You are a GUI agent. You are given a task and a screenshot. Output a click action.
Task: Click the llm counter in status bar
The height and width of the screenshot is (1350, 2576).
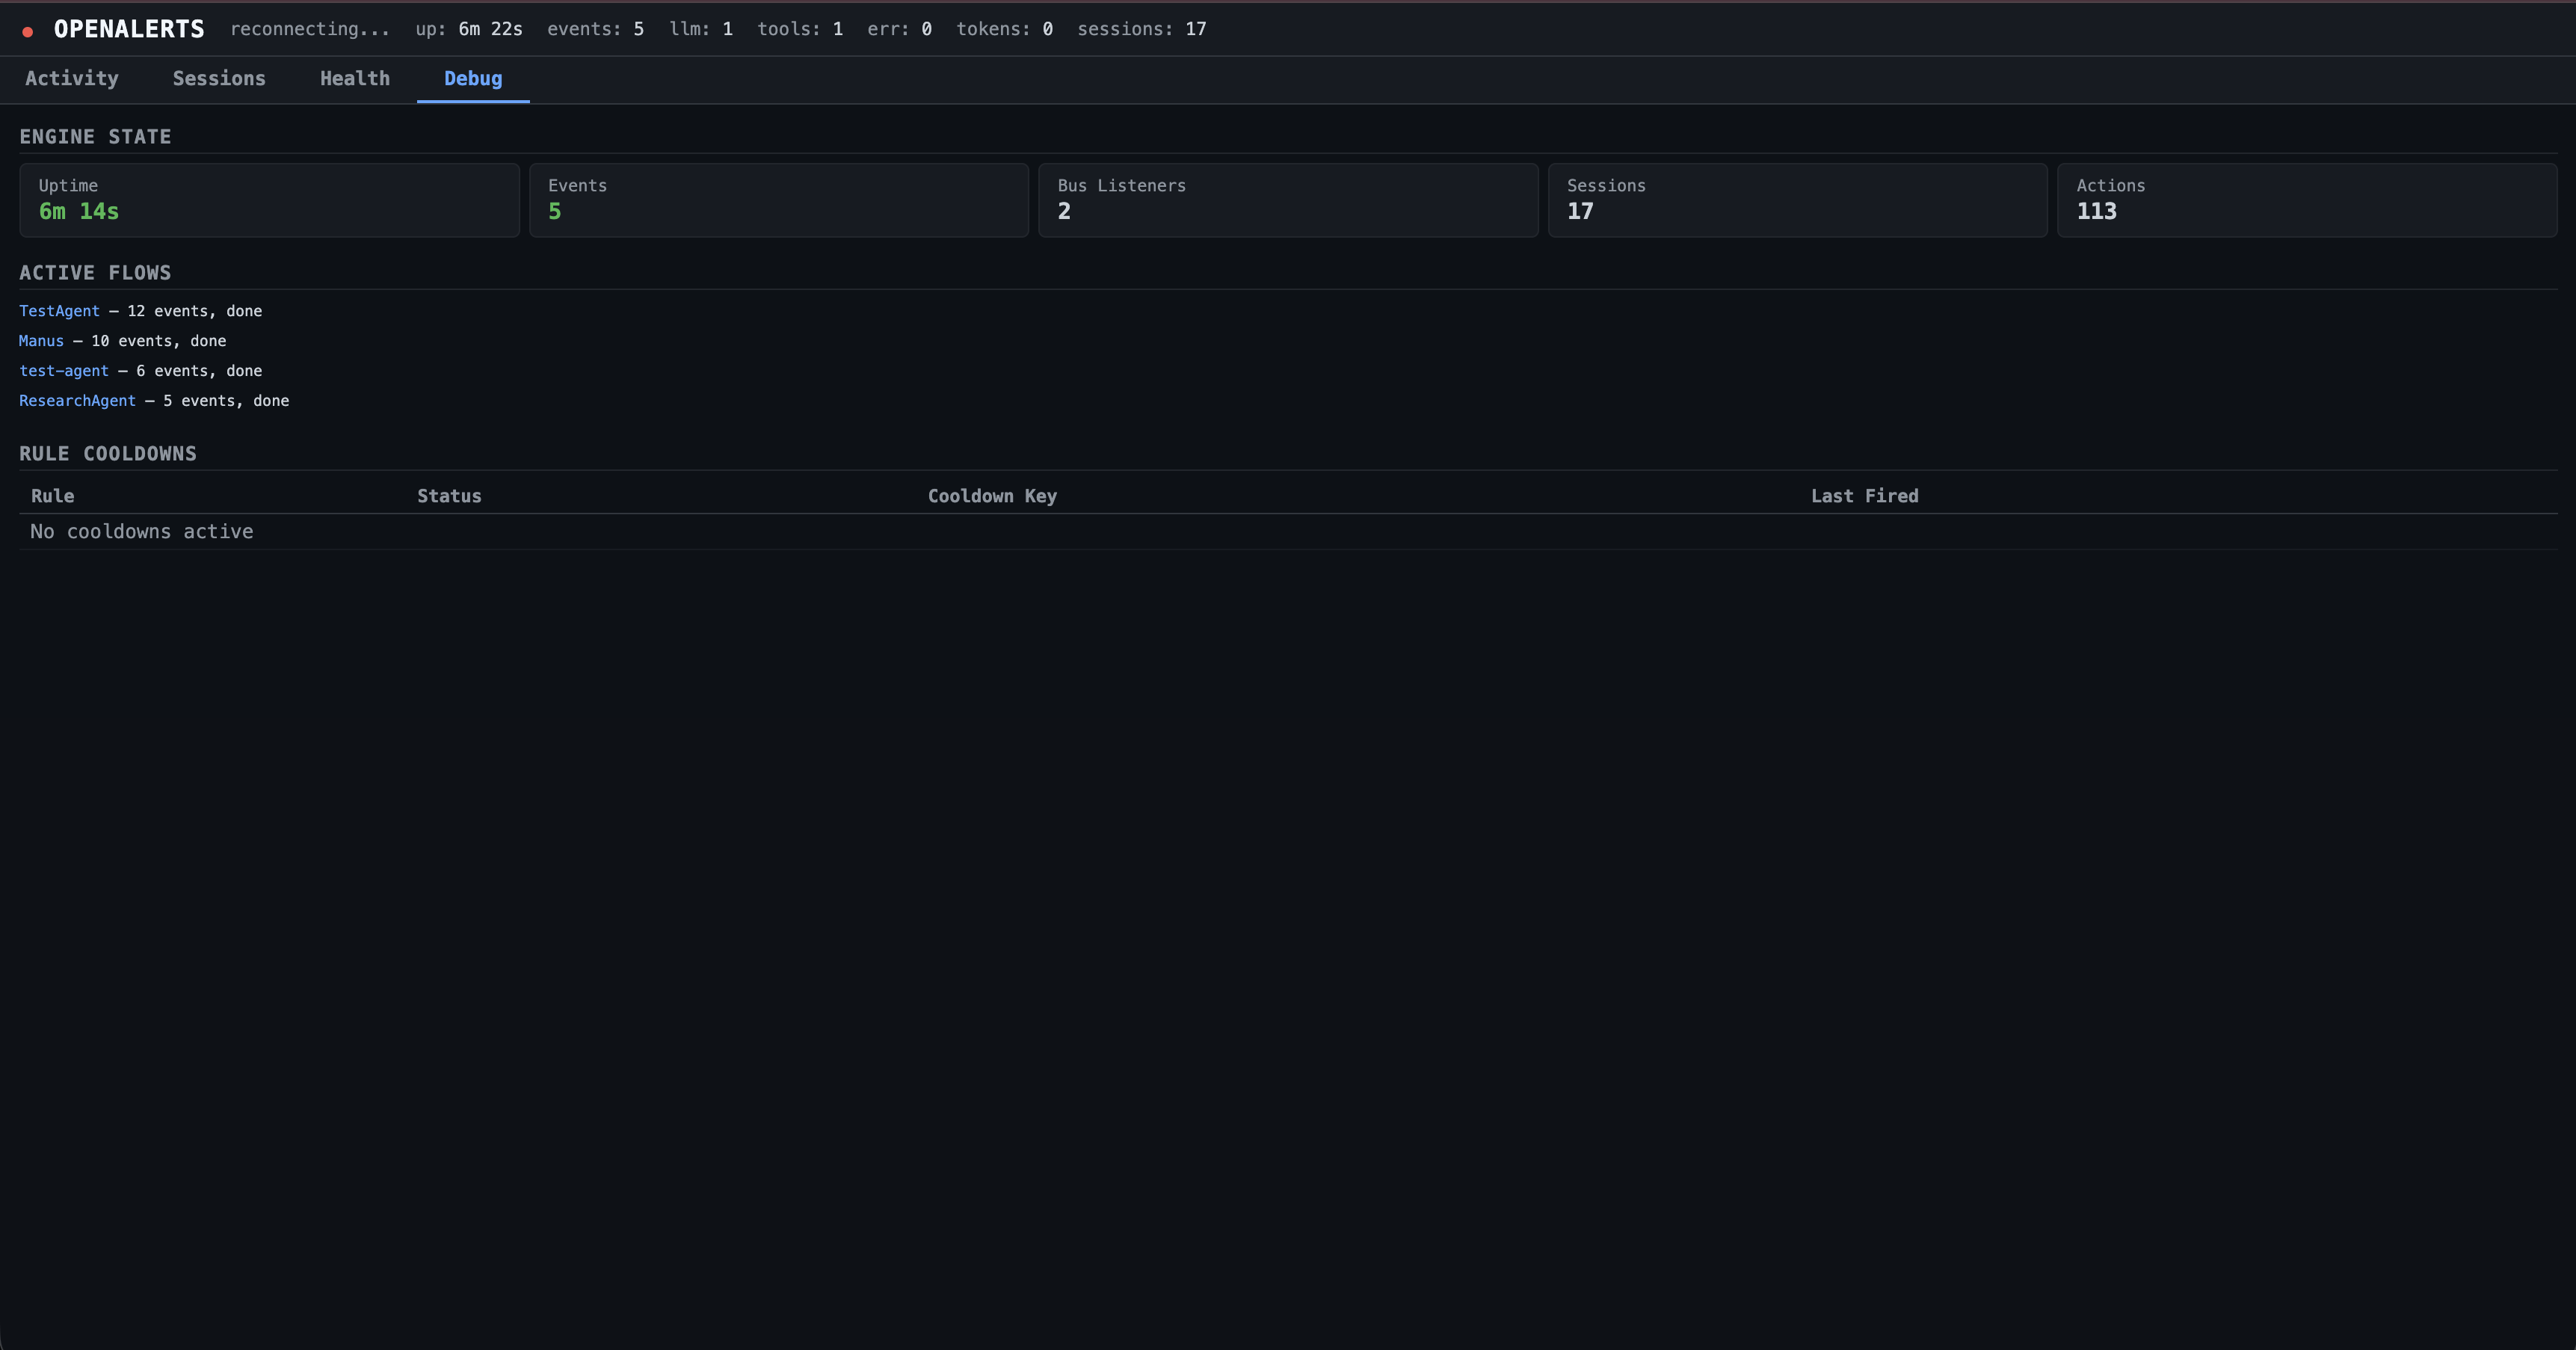pyautogui.click(x=701, y=29)
